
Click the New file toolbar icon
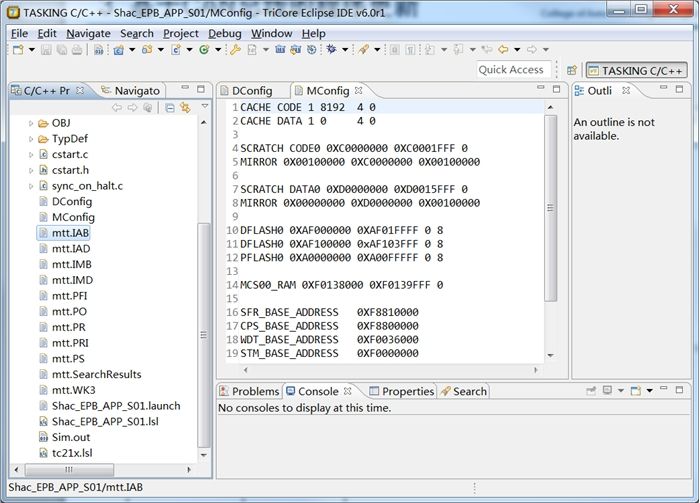click(18, 49)
